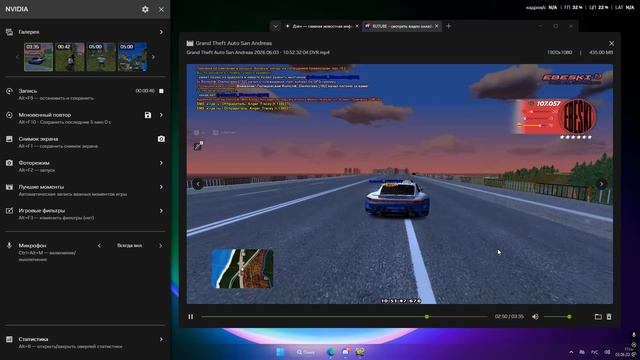Image resolution: width=640 pixels, height=360 pixels.
Task: Expand the Галерея section arrow
Action: [161, 32]
